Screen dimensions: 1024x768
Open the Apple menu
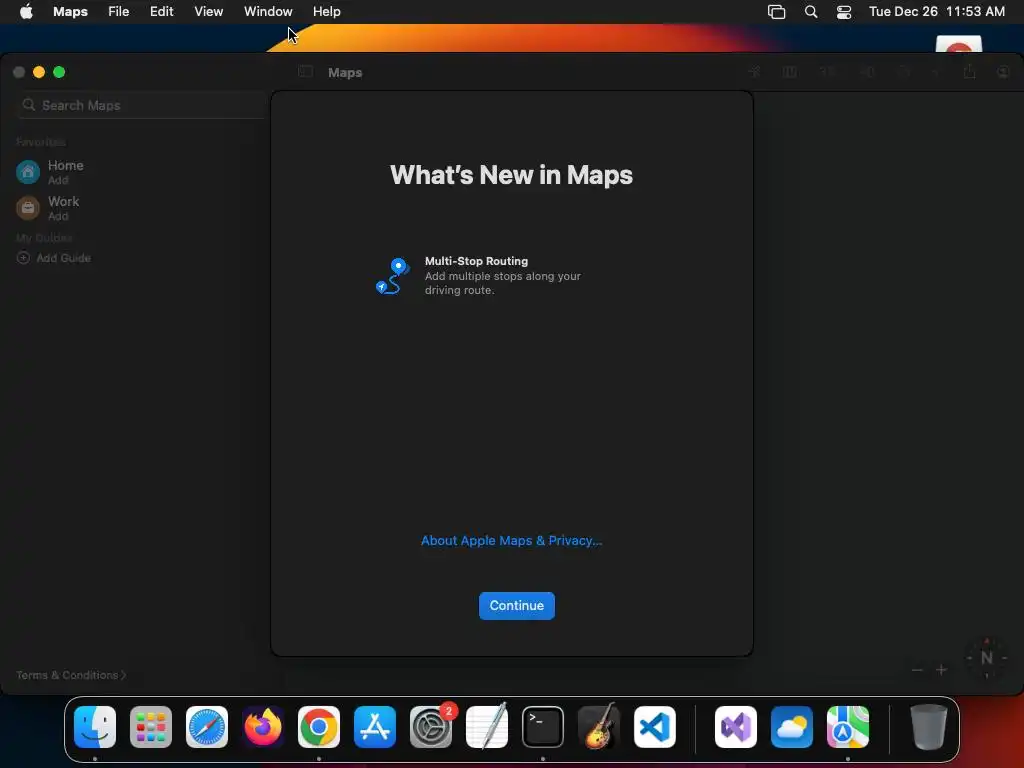coord(26,12)
